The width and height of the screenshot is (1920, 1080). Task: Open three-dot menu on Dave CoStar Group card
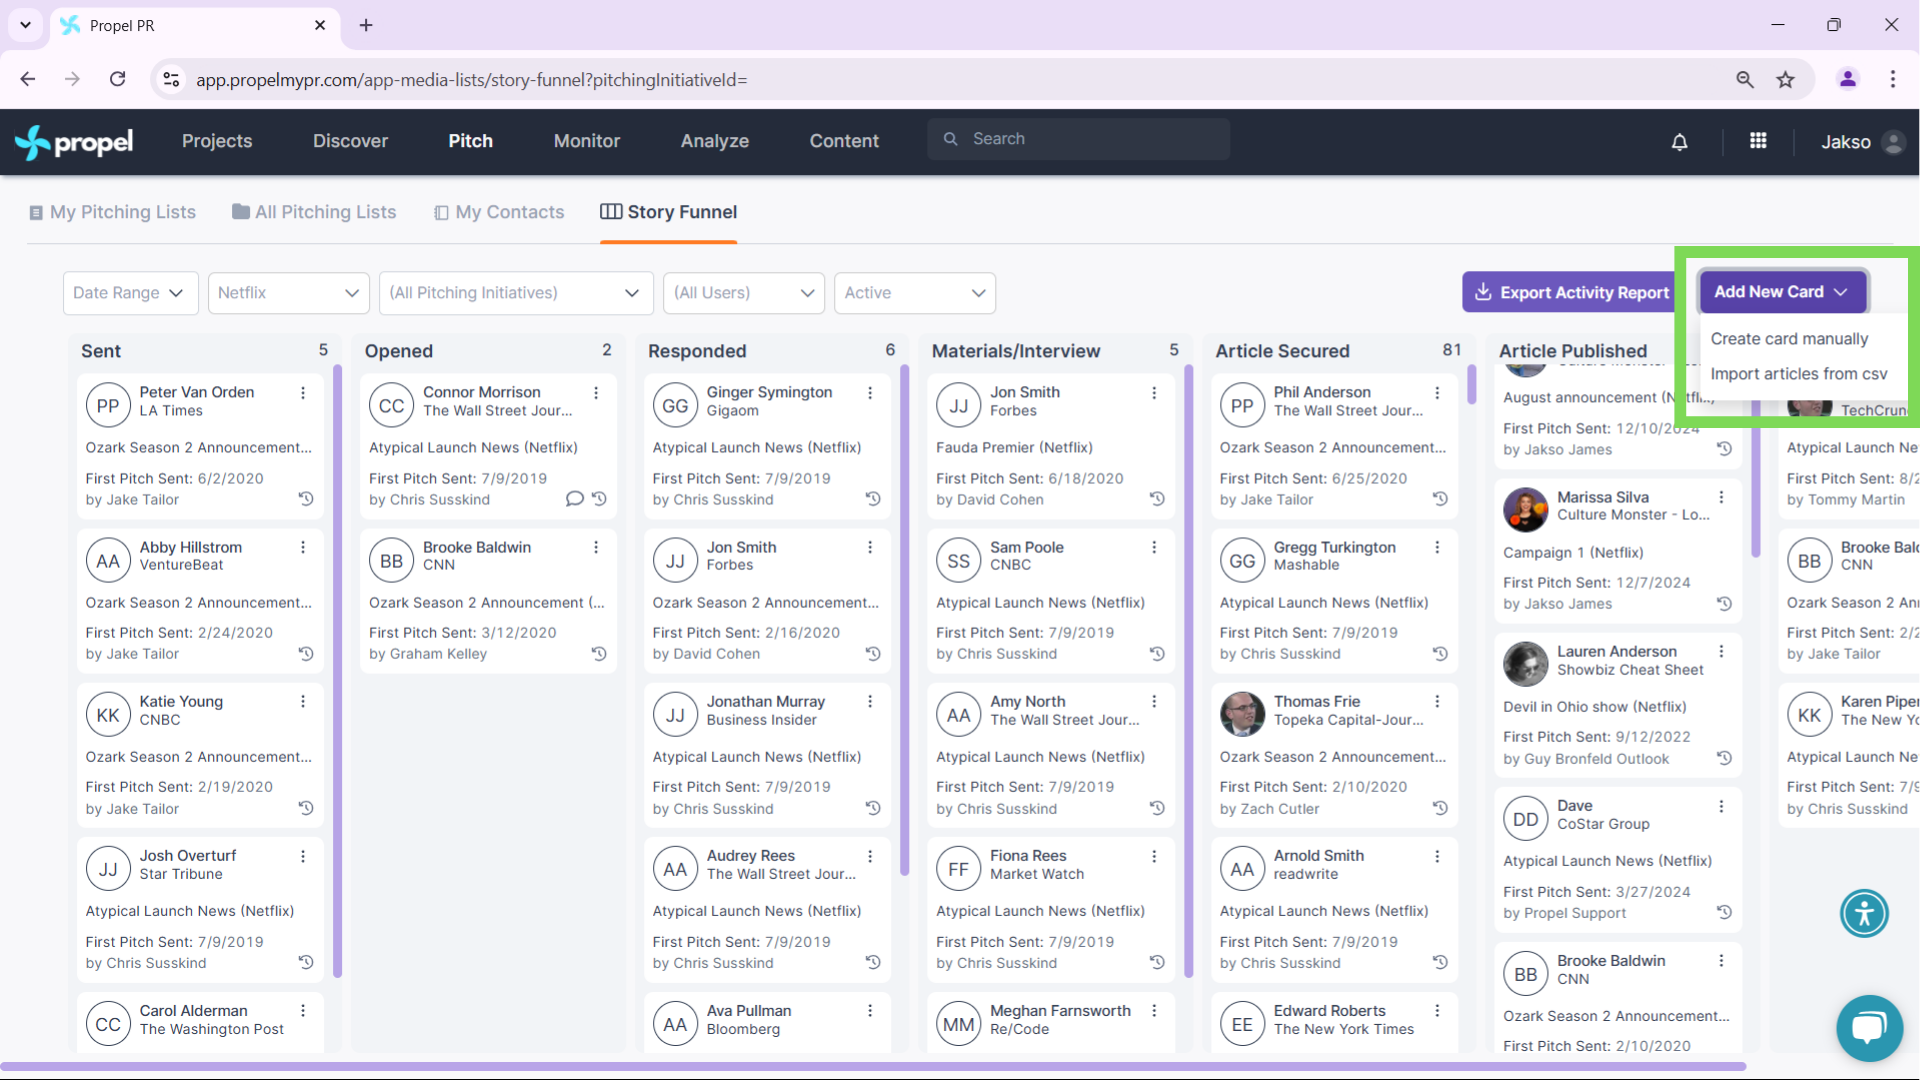point(1721,806)
